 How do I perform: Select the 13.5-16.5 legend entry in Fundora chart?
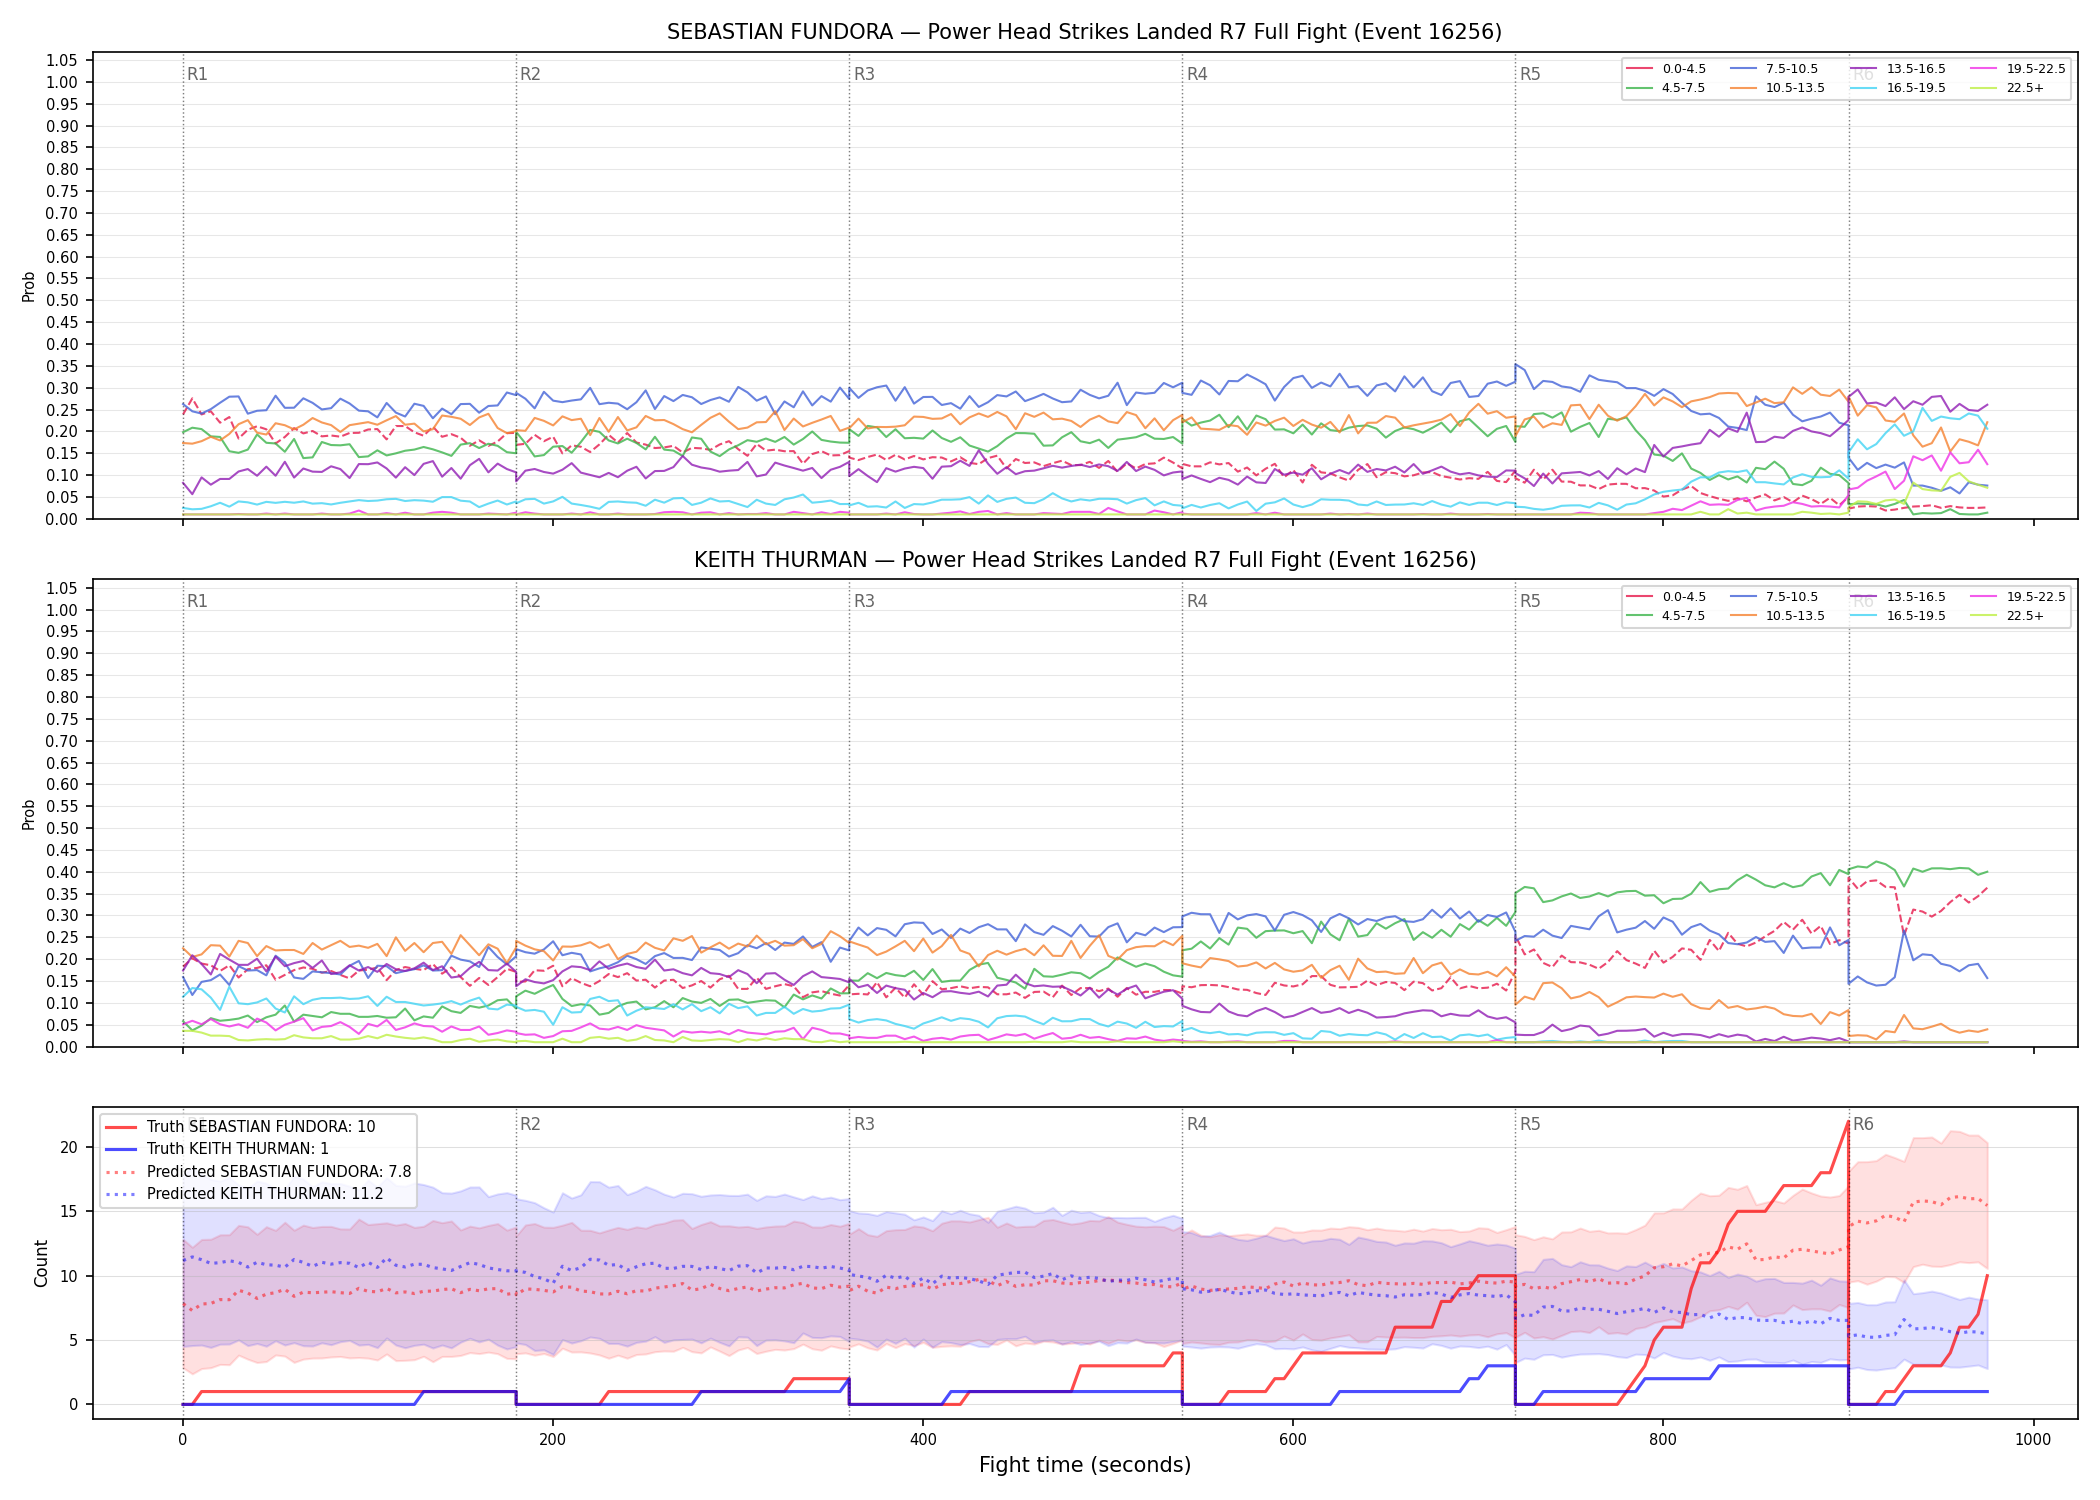click(x=1898, y=69)
